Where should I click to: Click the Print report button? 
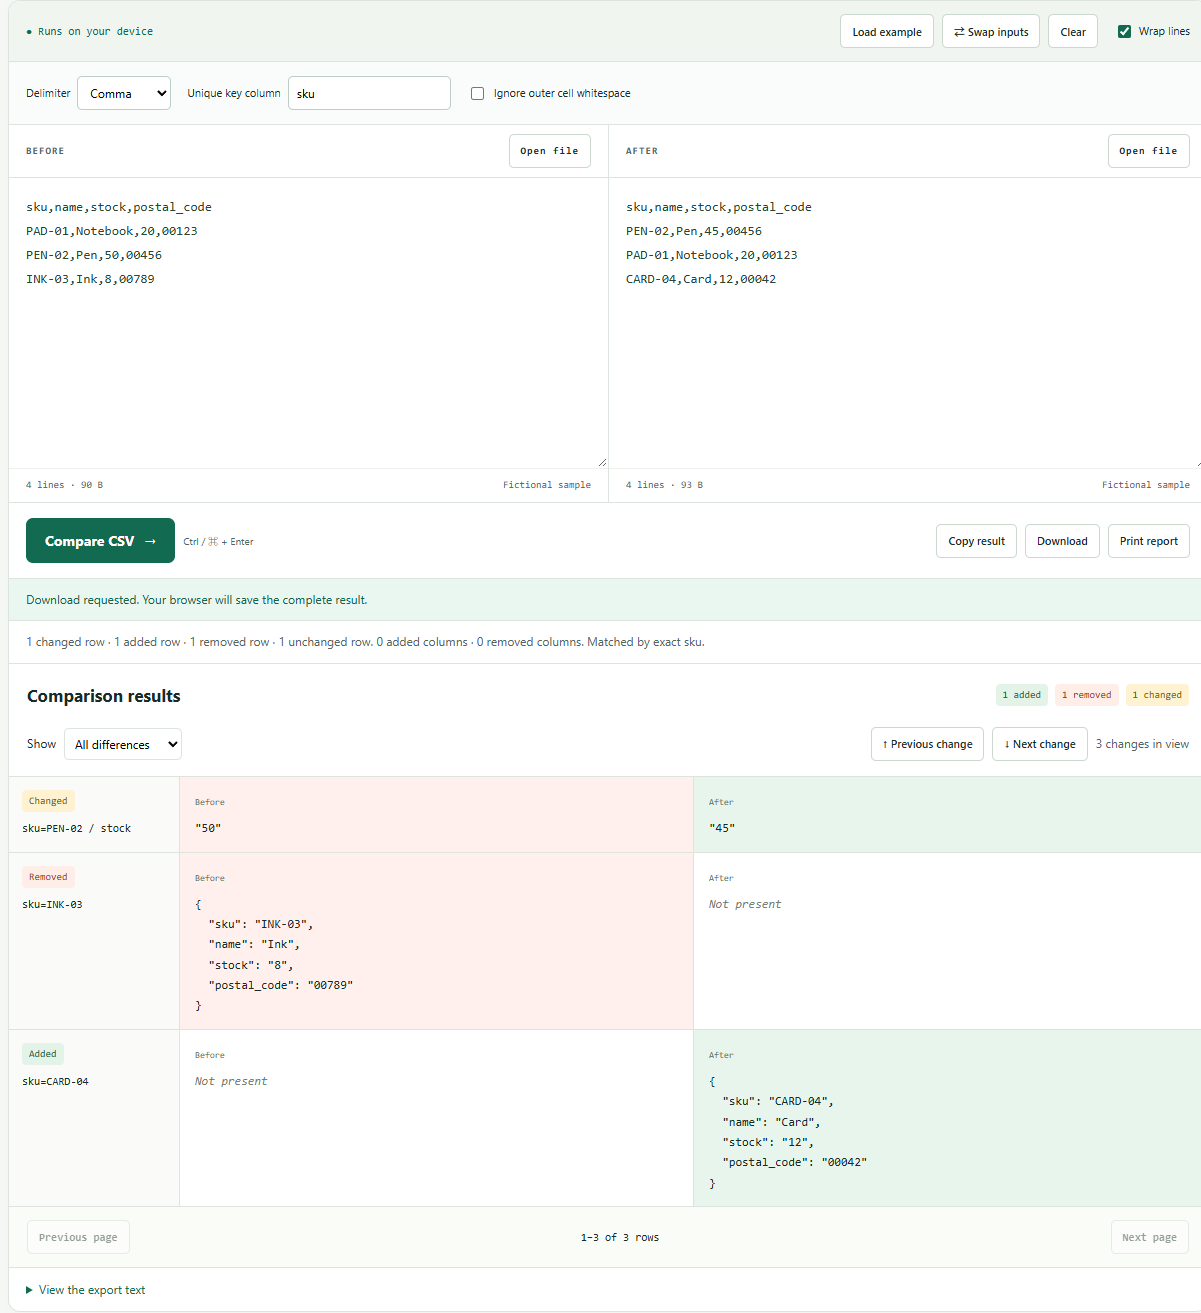pos(1148,541)
